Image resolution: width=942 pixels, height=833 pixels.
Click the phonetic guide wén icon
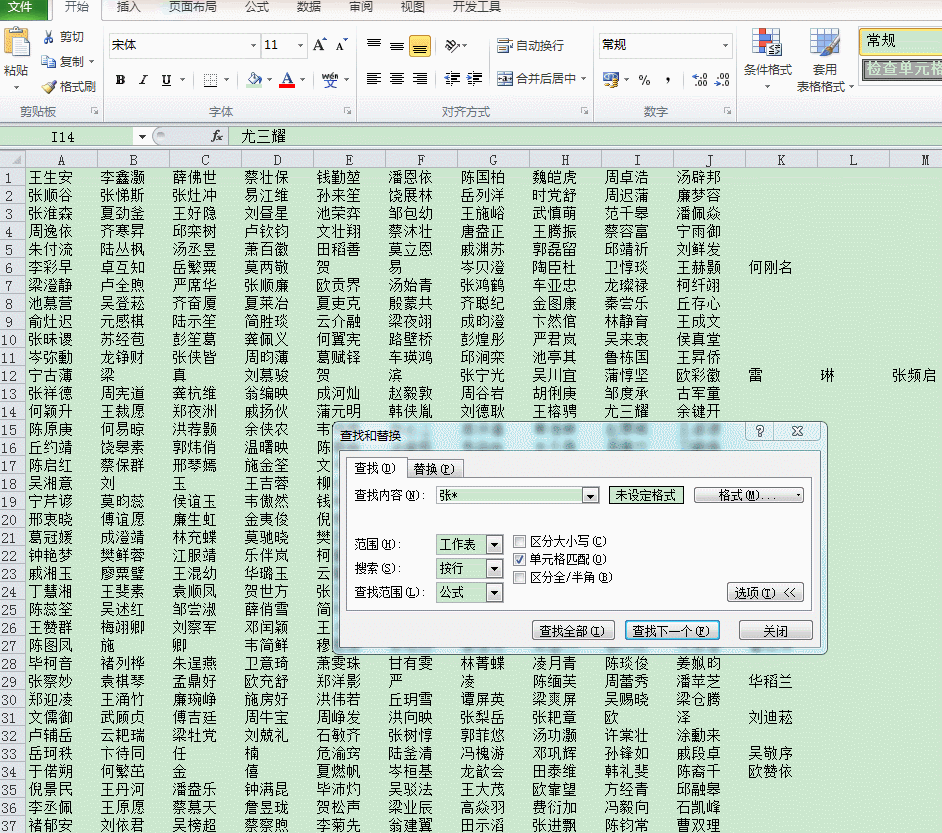tap(330, 80)
